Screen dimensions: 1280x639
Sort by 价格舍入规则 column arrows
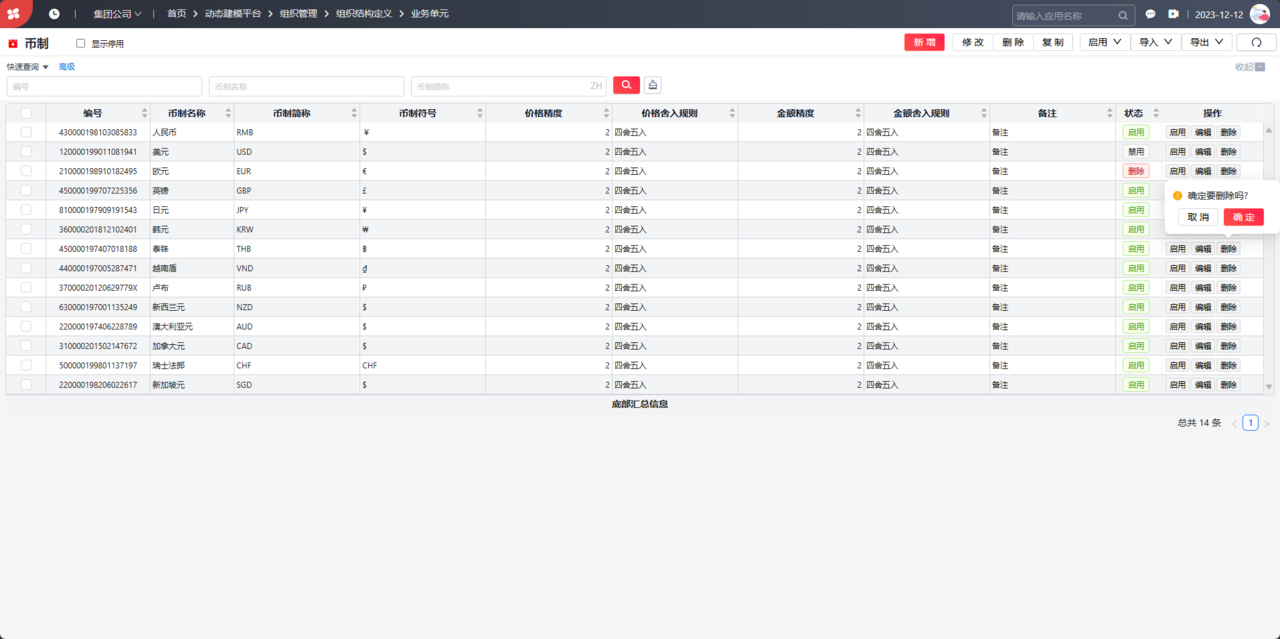tap(732, 113)
